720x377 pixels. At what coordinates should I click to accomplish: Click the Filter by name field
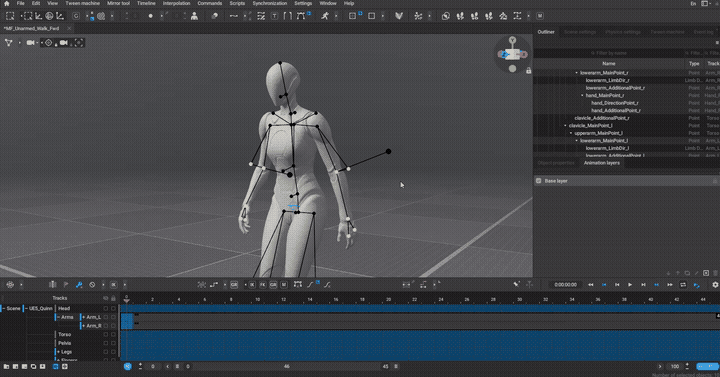[608, 53]
